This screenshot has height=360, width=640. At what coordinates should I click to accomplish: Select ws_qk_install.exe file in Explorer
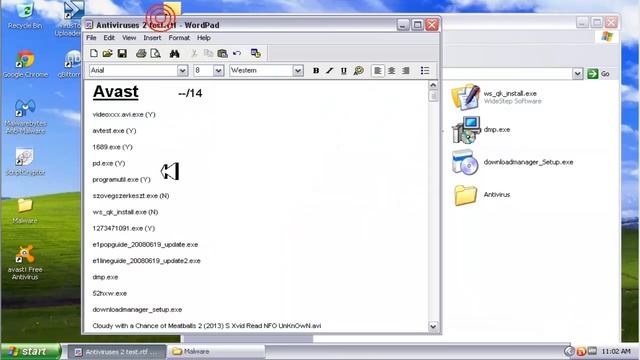[x=497, y=97]
